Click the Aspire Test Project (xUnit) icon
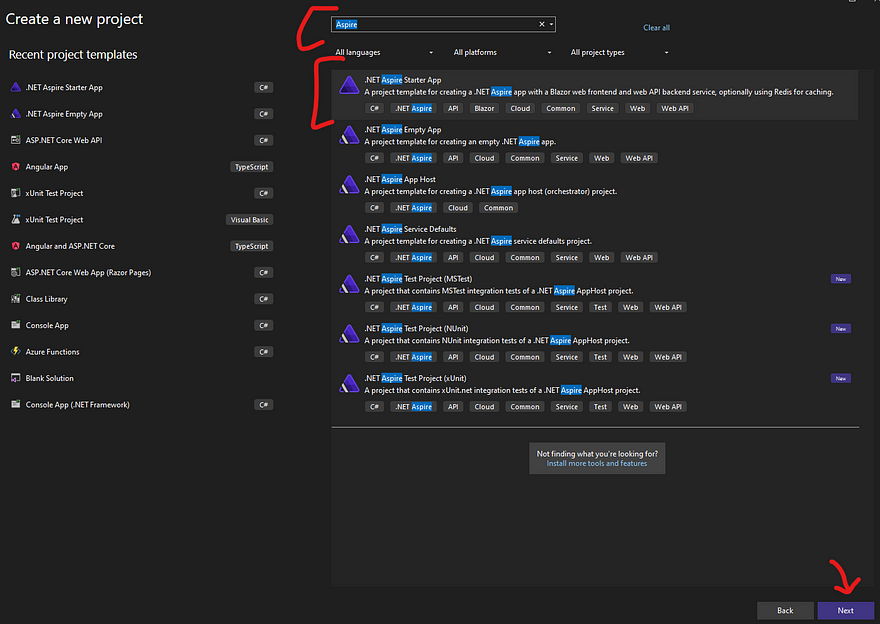 click(349, 384)
